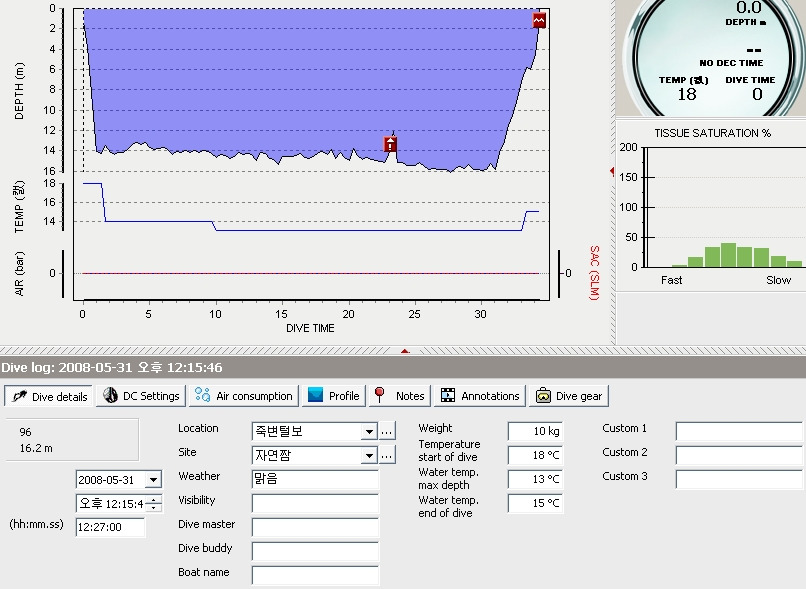
Task: Click the browse button next to Location
Action: [x=387, y=432]
